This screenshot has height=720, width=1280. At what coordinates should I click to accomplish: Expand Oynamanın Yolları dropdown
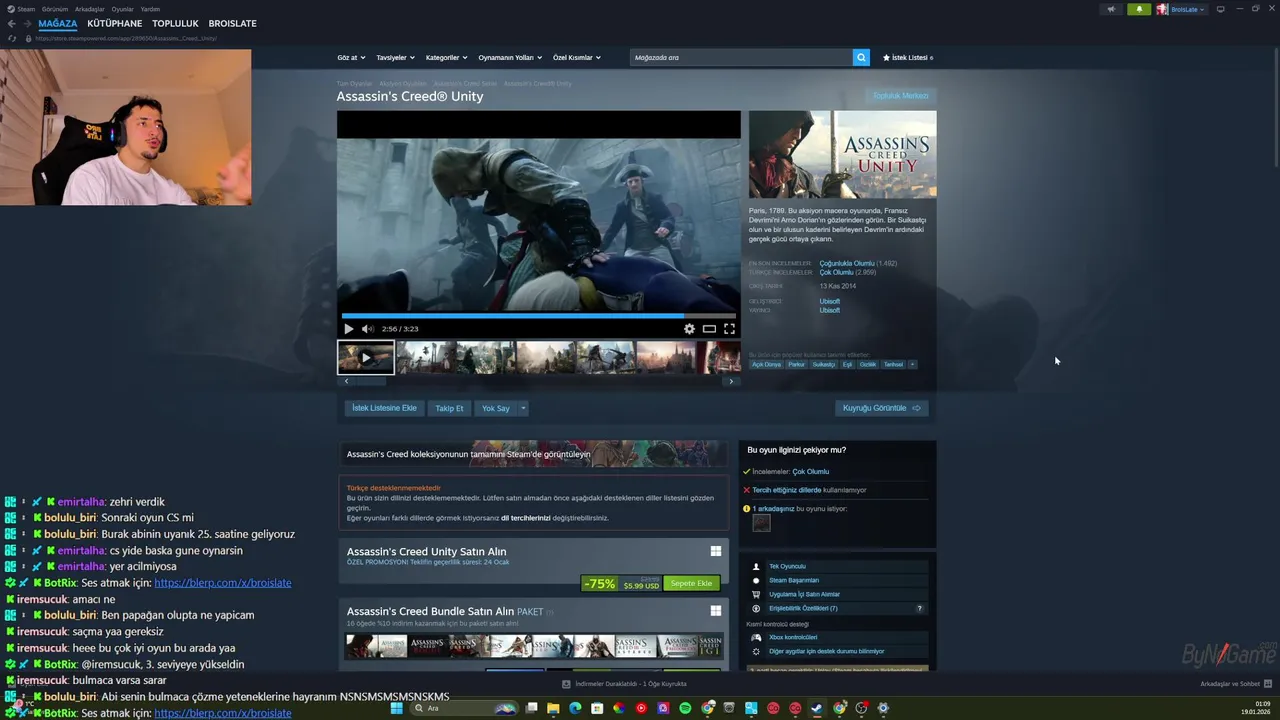click(510, 57)
